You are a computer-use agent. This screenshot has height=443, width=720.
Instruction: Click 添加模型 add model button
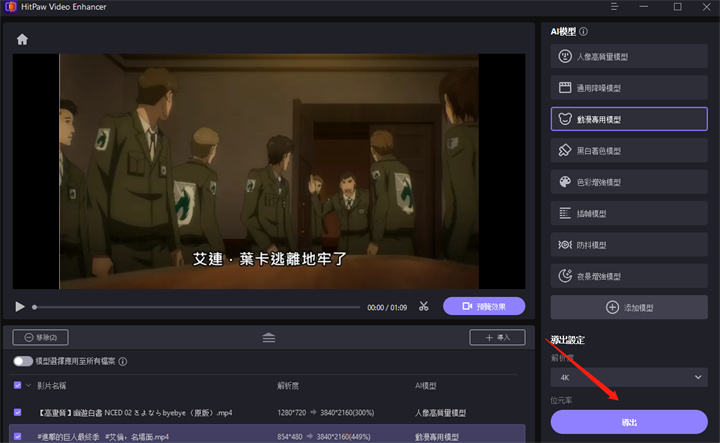click(629, 307)
